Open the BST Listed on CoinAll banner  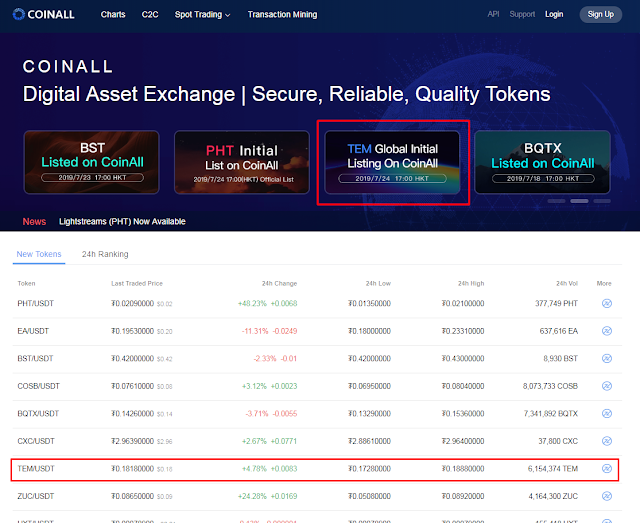click(91, 162)
